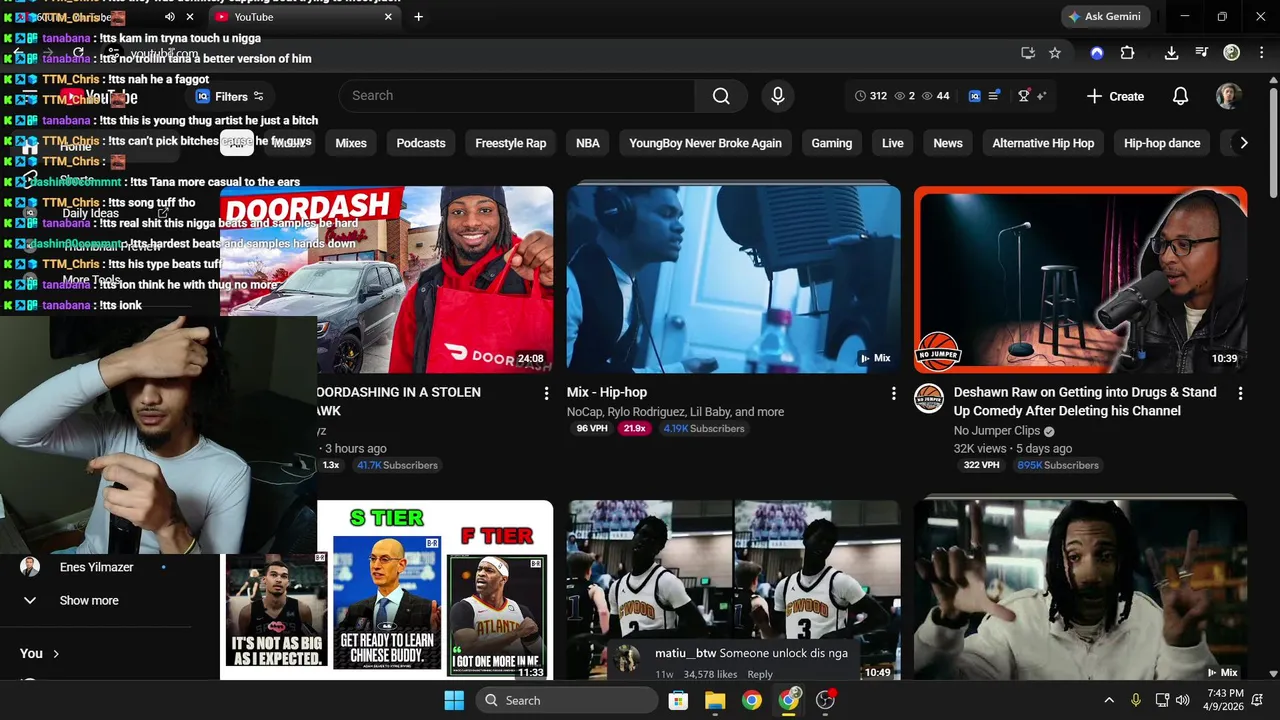The height and width of the screenshot is (720, 1280).
Task: Click the 895K Subscribers badge
Action: (1058, 465)
